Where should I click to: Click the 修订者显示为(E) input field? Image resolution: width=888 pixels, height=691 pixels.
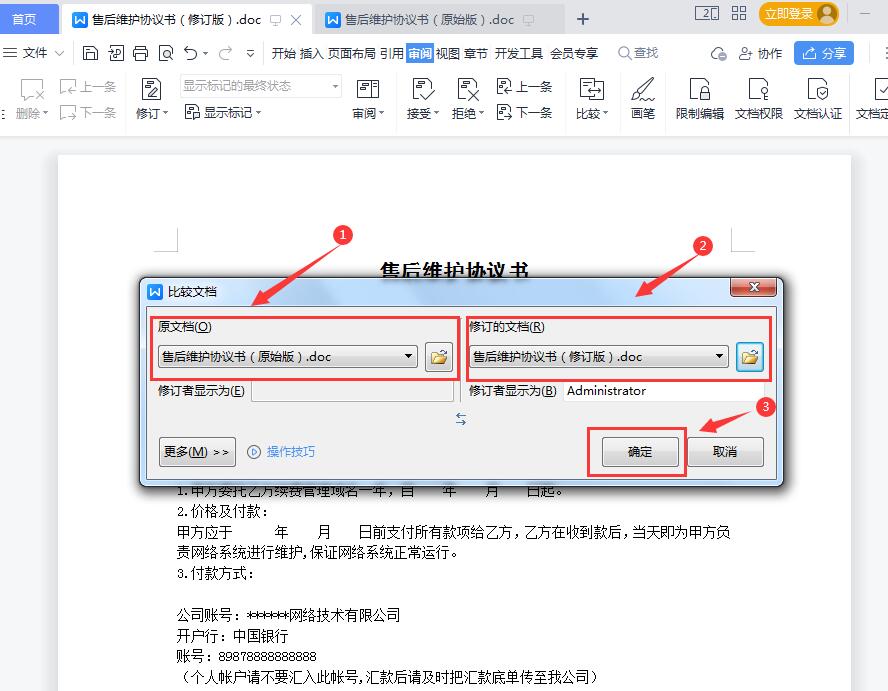click(352, 391)
